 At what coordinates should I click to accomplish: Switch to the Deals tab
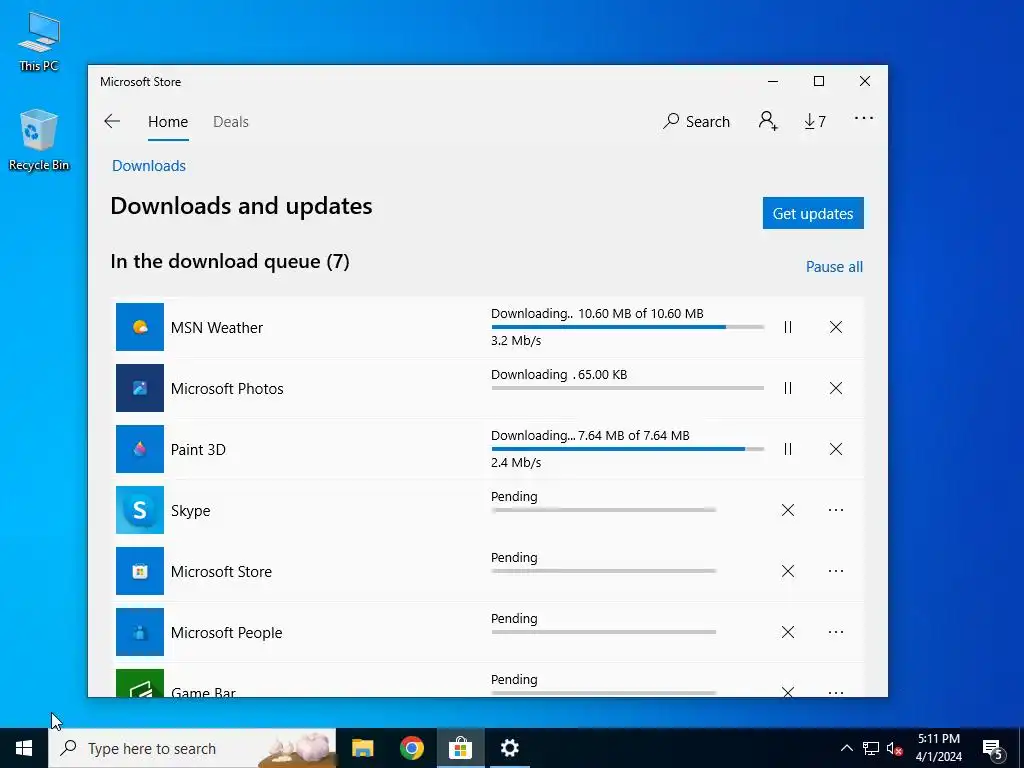[231, 121]
